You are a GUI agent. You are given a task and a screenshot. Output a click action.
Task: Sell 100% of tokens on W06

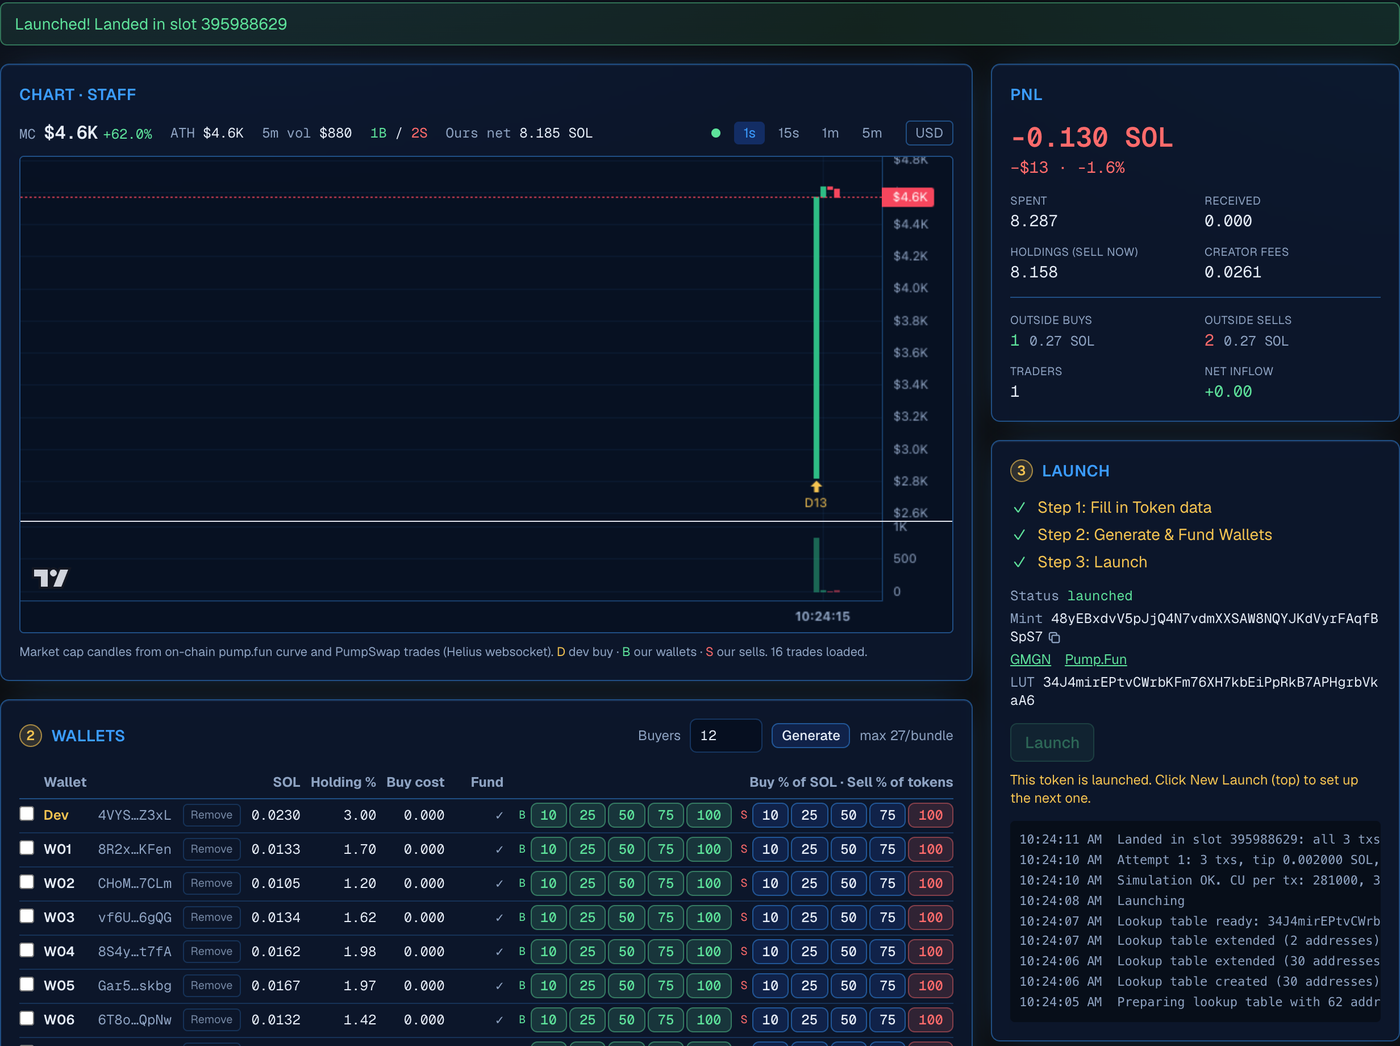931,1019
